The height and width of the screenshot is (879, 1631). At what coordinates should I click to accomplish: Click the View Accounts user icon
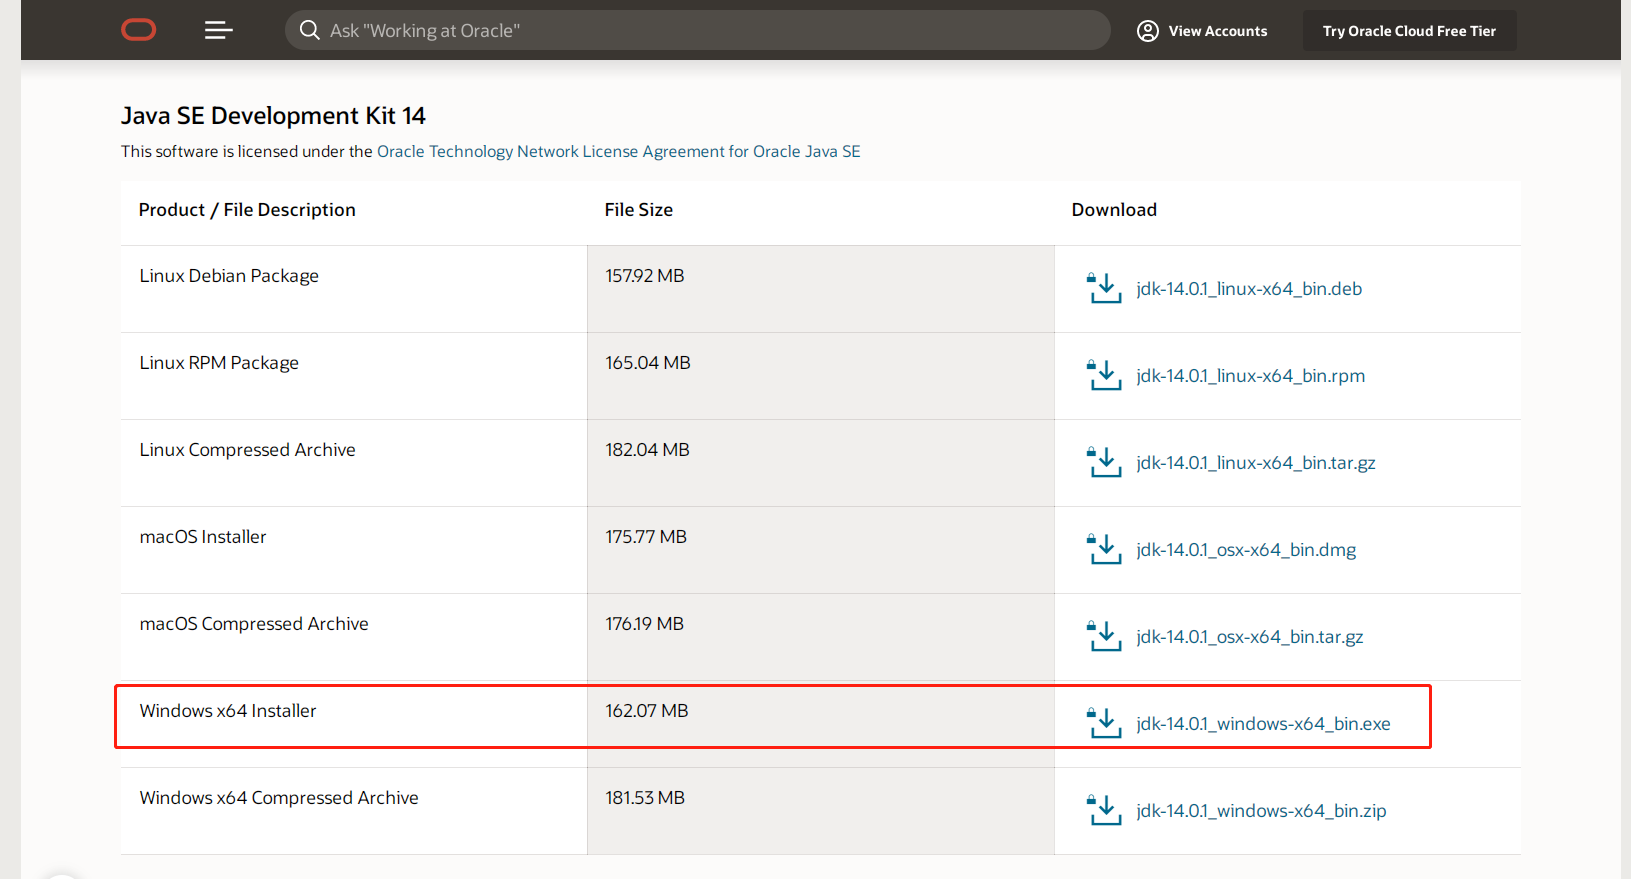click(x=1148, y=31)
